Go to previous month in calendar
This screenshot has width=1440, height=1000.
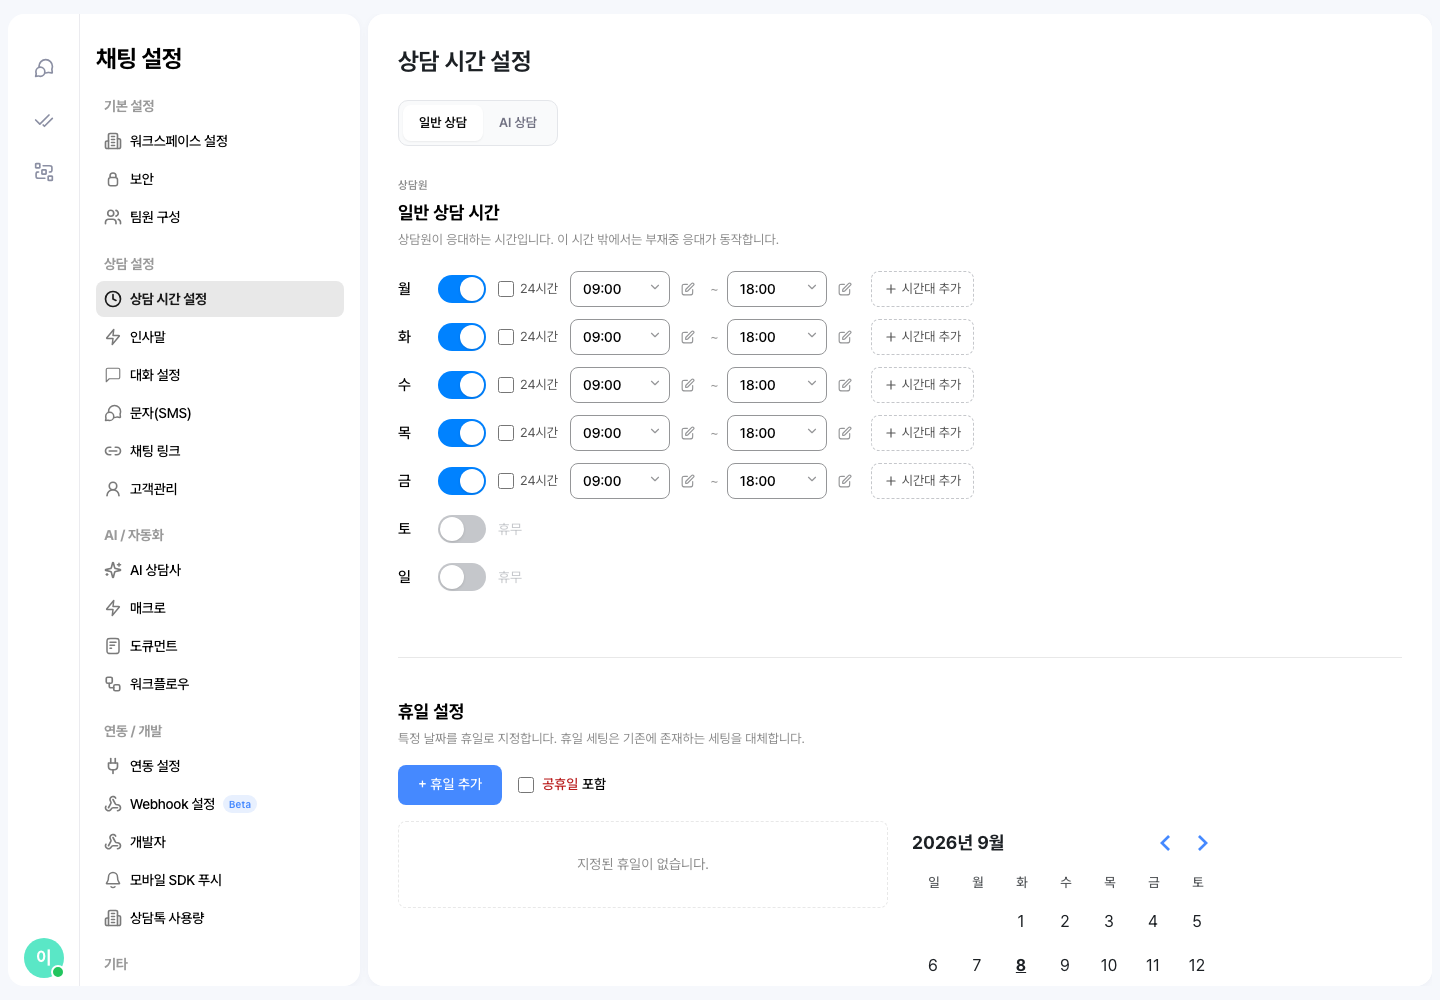pyautogui.click(x=1165, y=843)
